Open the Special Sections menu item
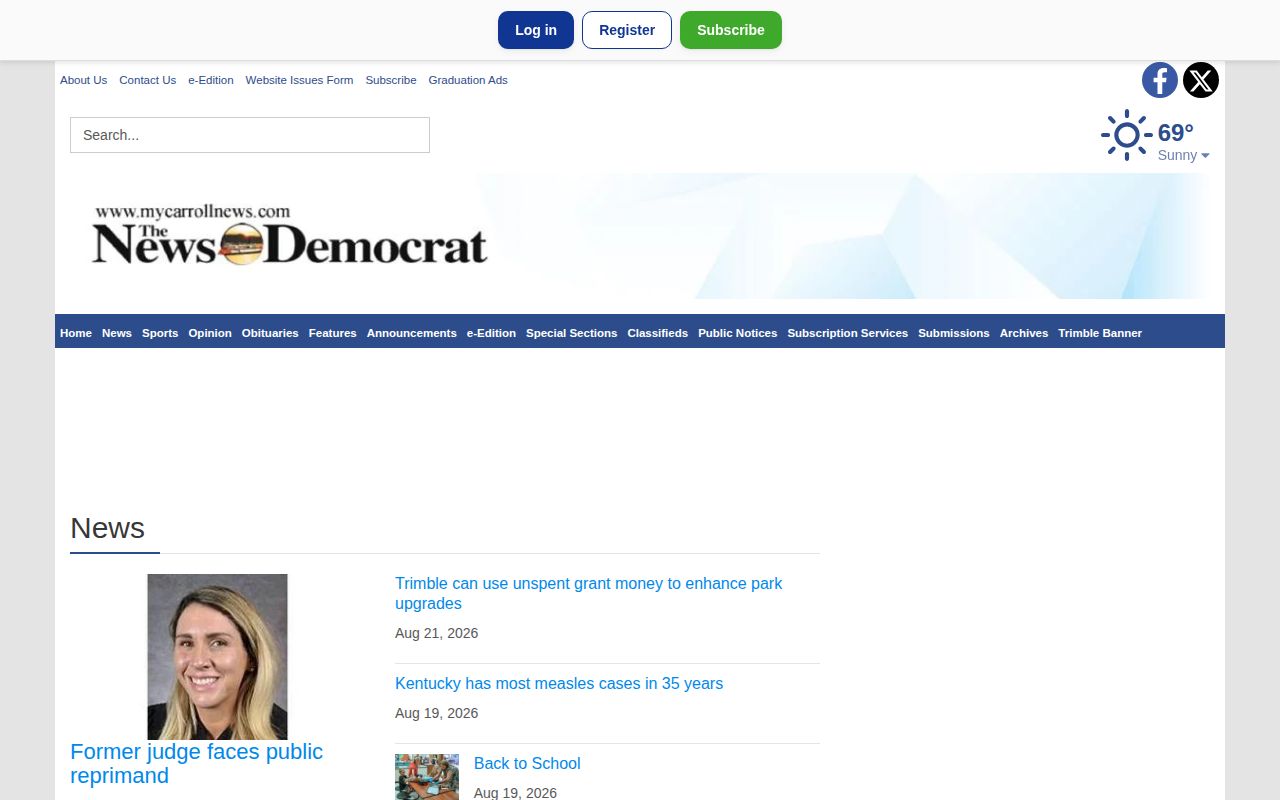Screen dimensions: 1280x800 coord(572,333)
